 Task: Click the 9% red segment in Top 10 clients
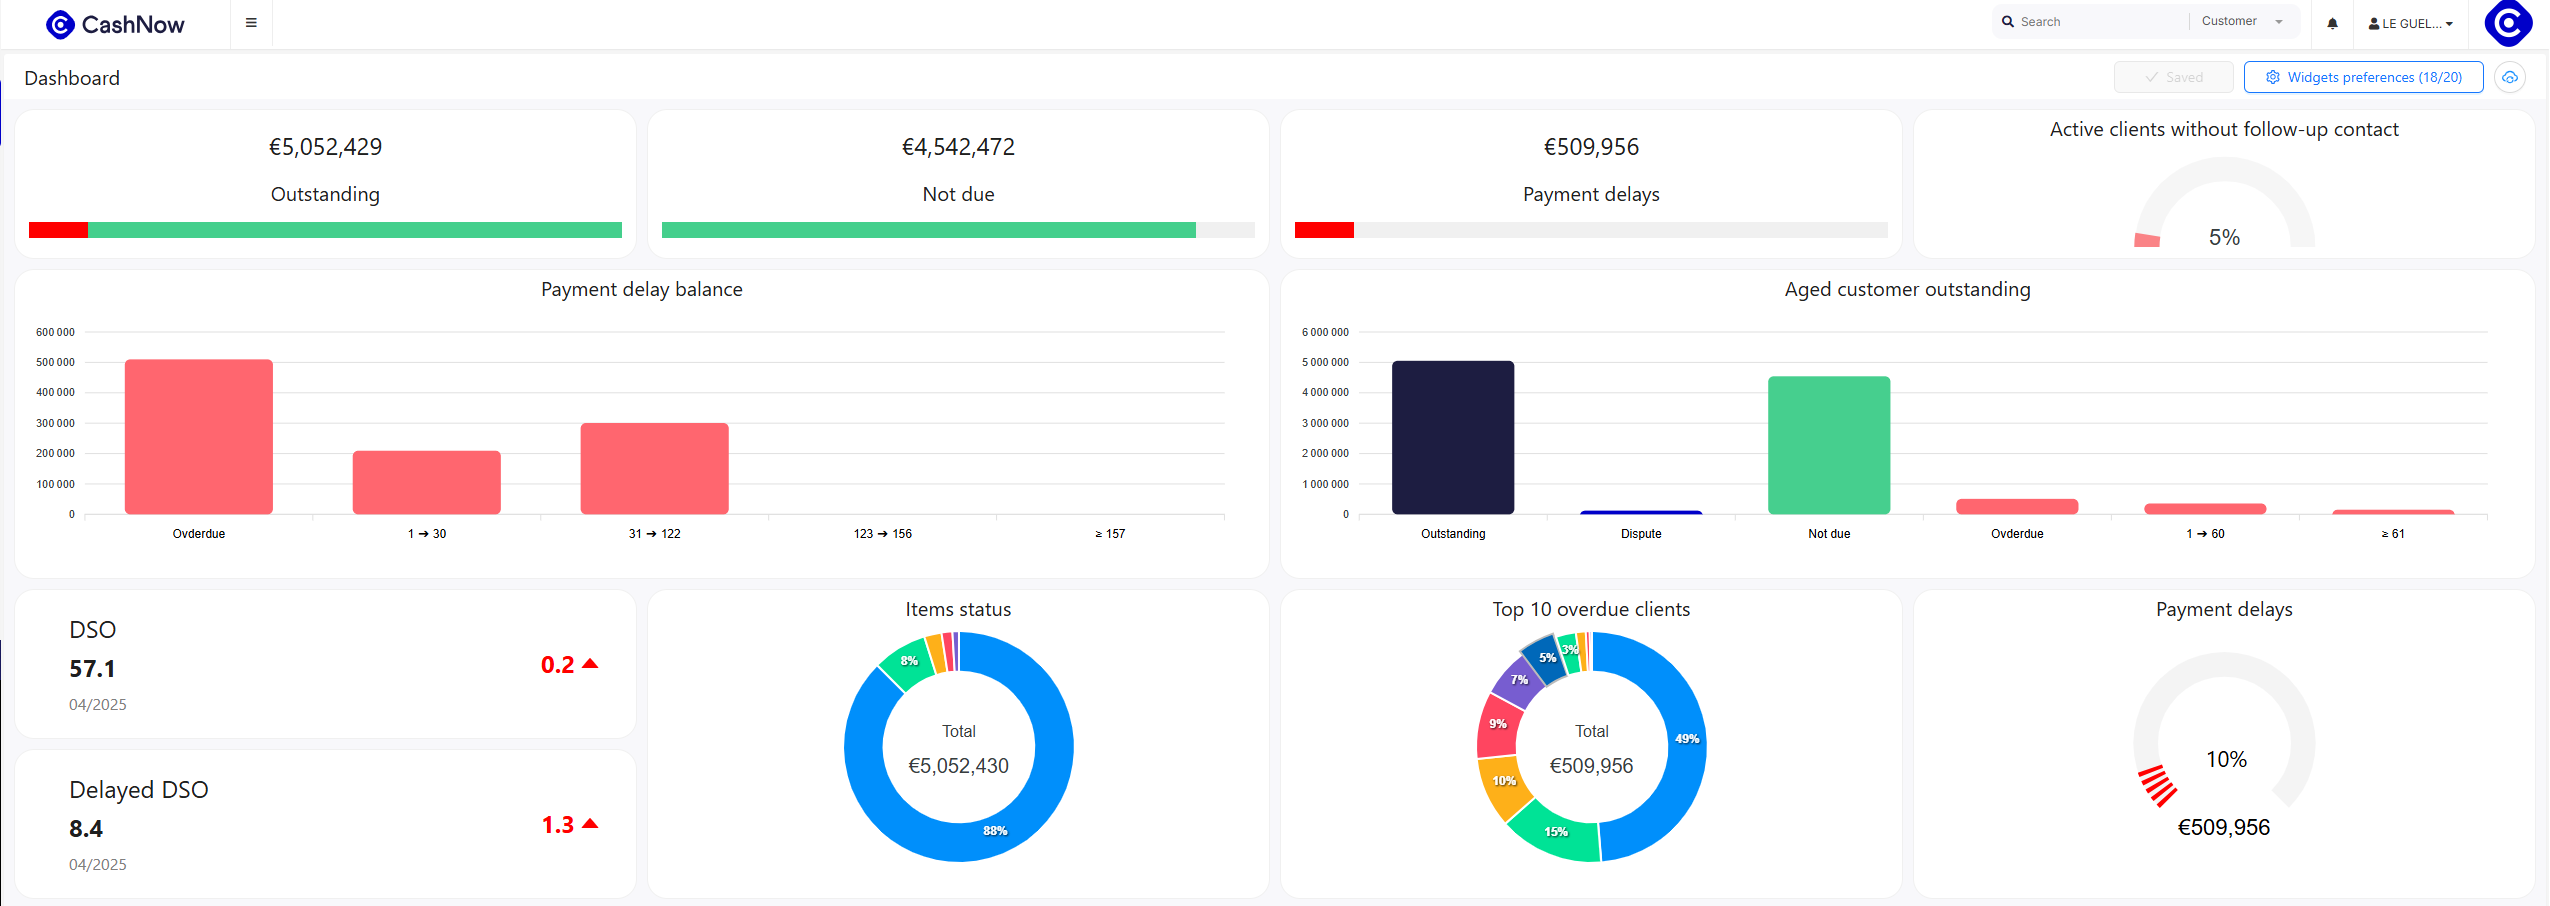point(1497,724)
